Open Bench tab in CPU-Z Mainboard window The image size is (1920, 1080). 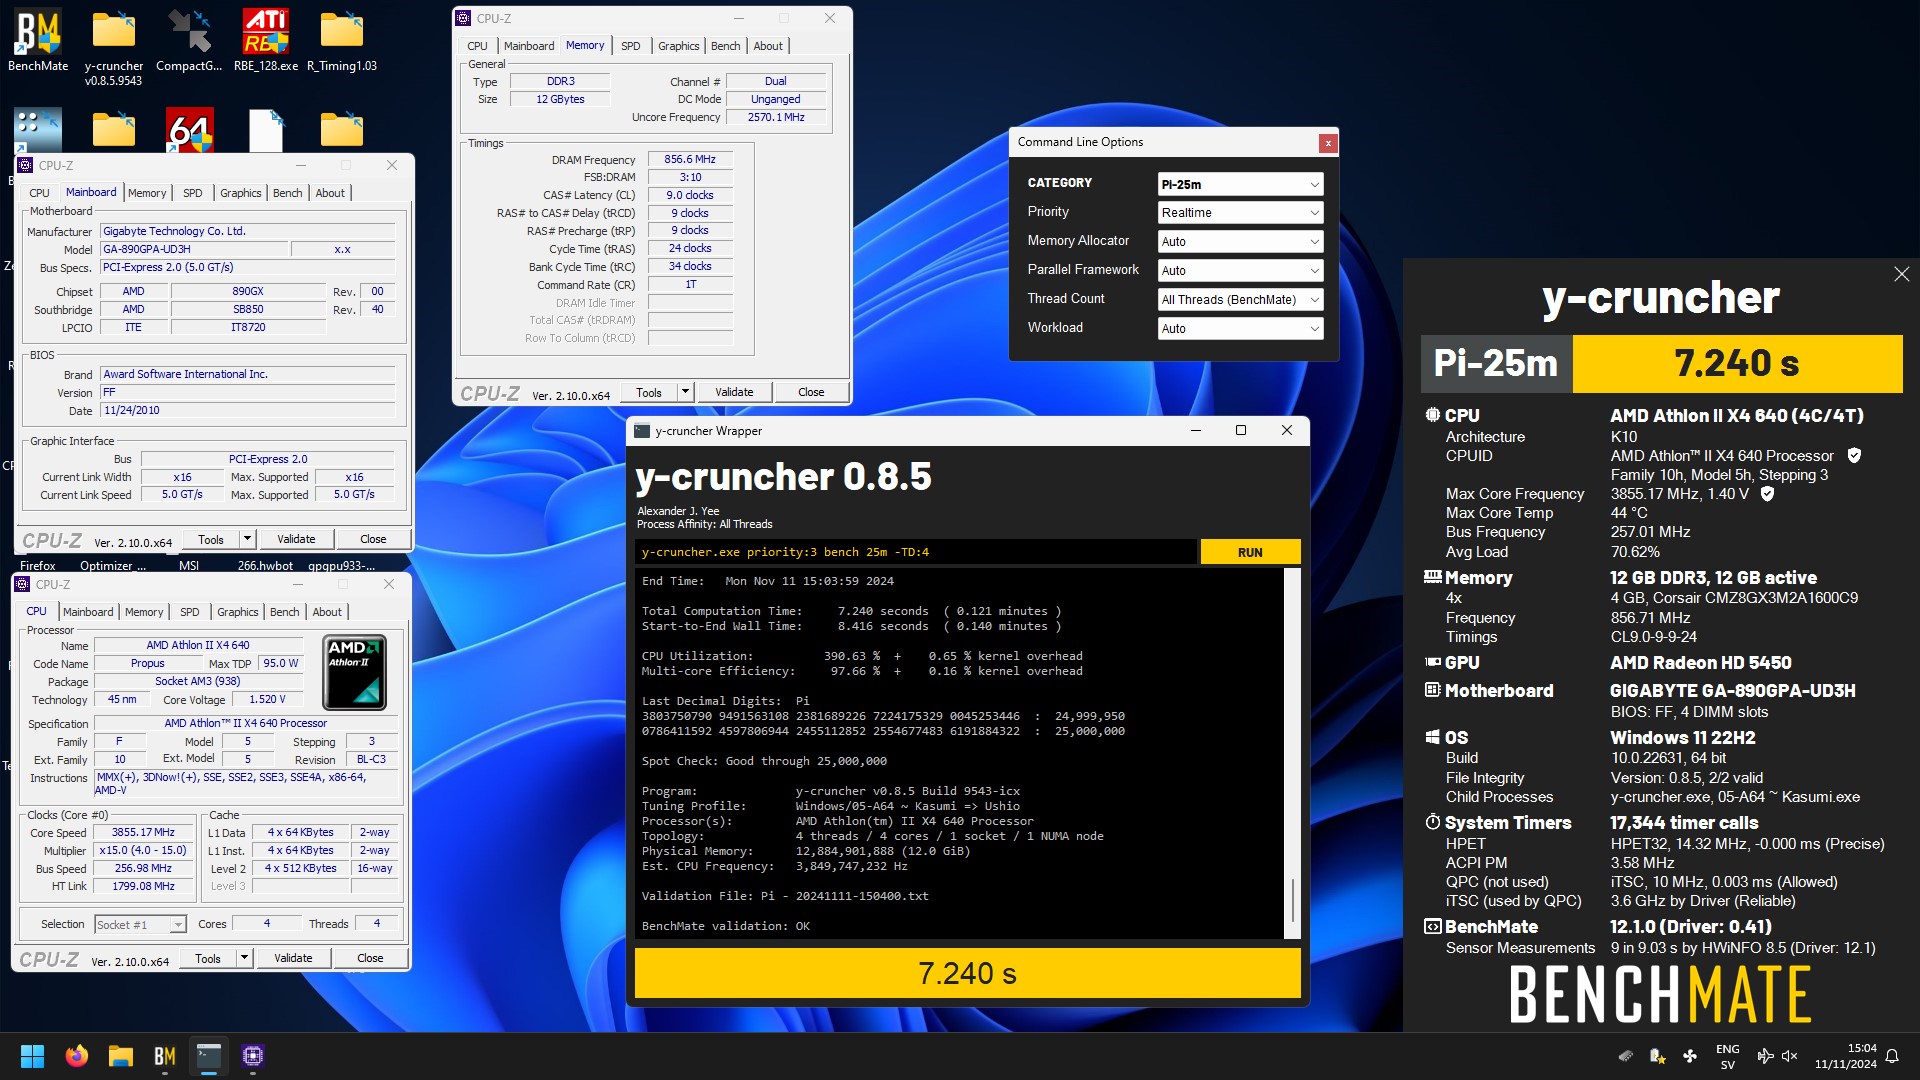pyautogui.click(x=287, y=193)
